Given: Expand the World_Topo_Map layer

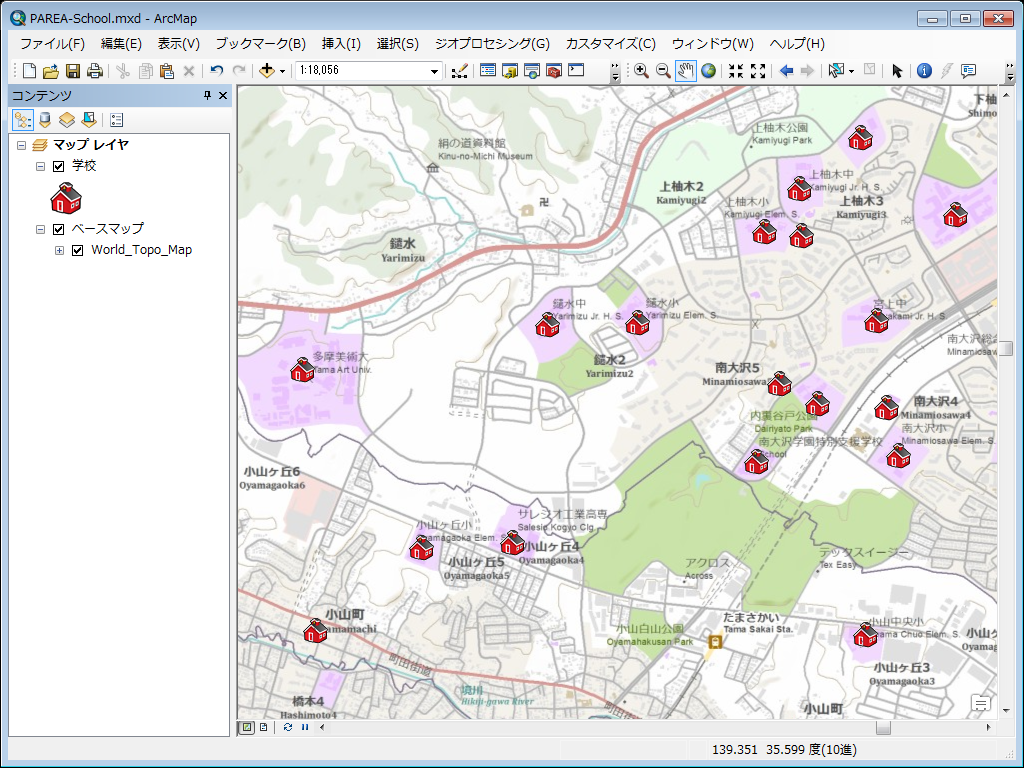Looking at the screenshot, I should (x=59, y=250).
